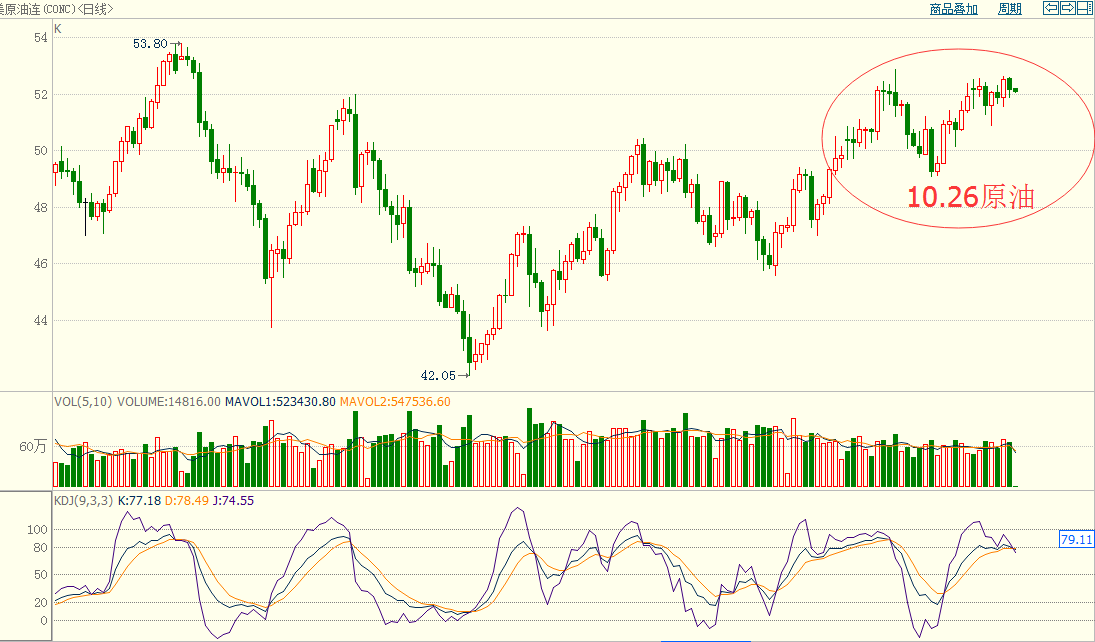Click the K:77.18 readout
1095x642 pixels.
click(140, 500)
